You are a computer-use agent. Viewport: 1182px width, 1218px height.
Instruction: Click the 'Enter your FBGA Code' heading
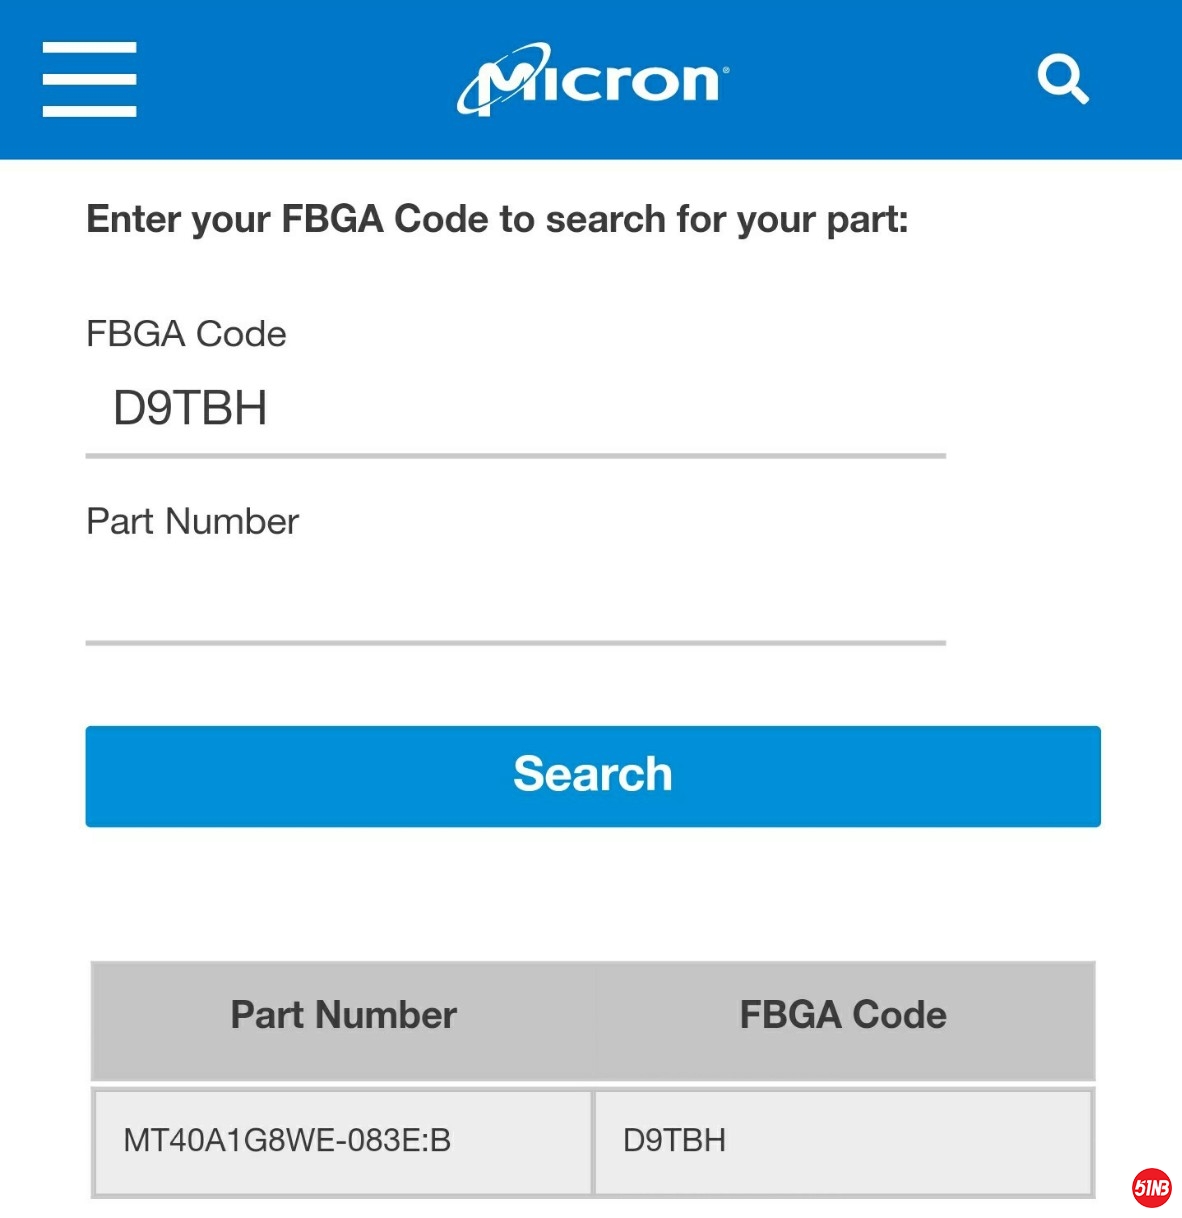point(497,219)
